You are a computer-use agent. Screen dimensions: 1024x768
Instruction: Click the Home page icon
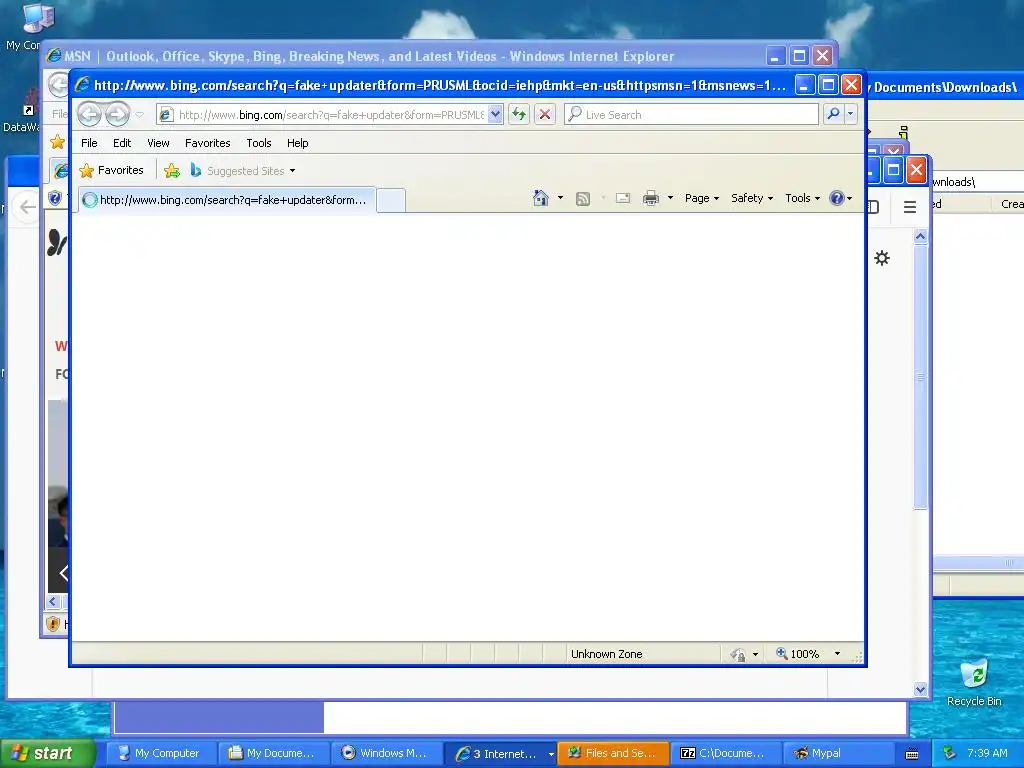click(541, 198)
